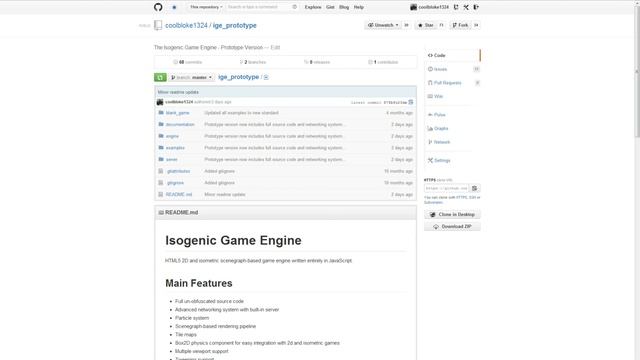View the 1 contributor
This screenshot has width=640, height=360.
tap(383, 62)
